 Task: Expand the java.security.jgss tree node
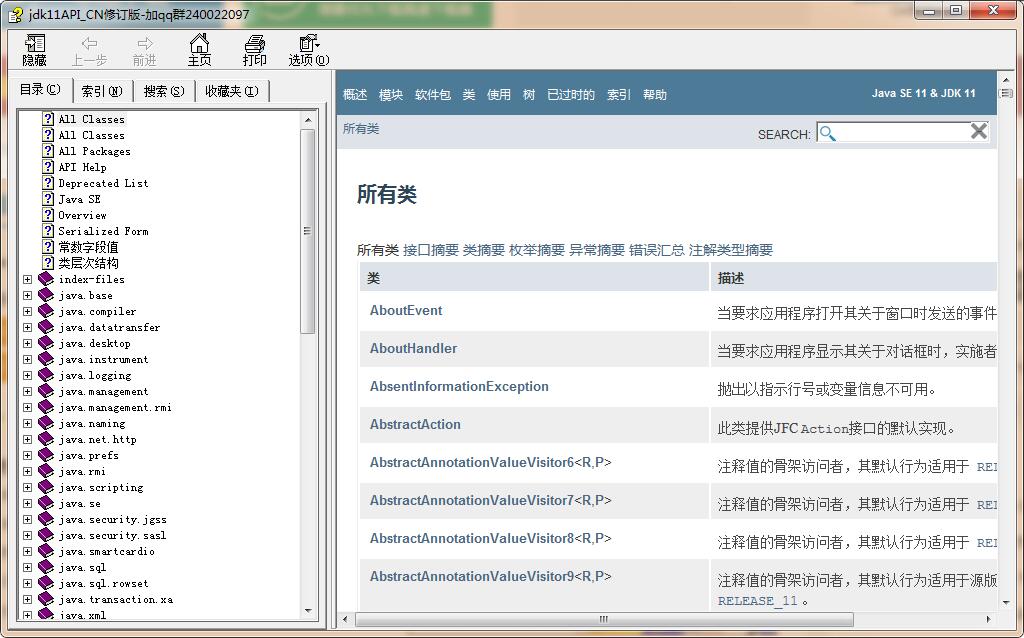click(27, 519)
